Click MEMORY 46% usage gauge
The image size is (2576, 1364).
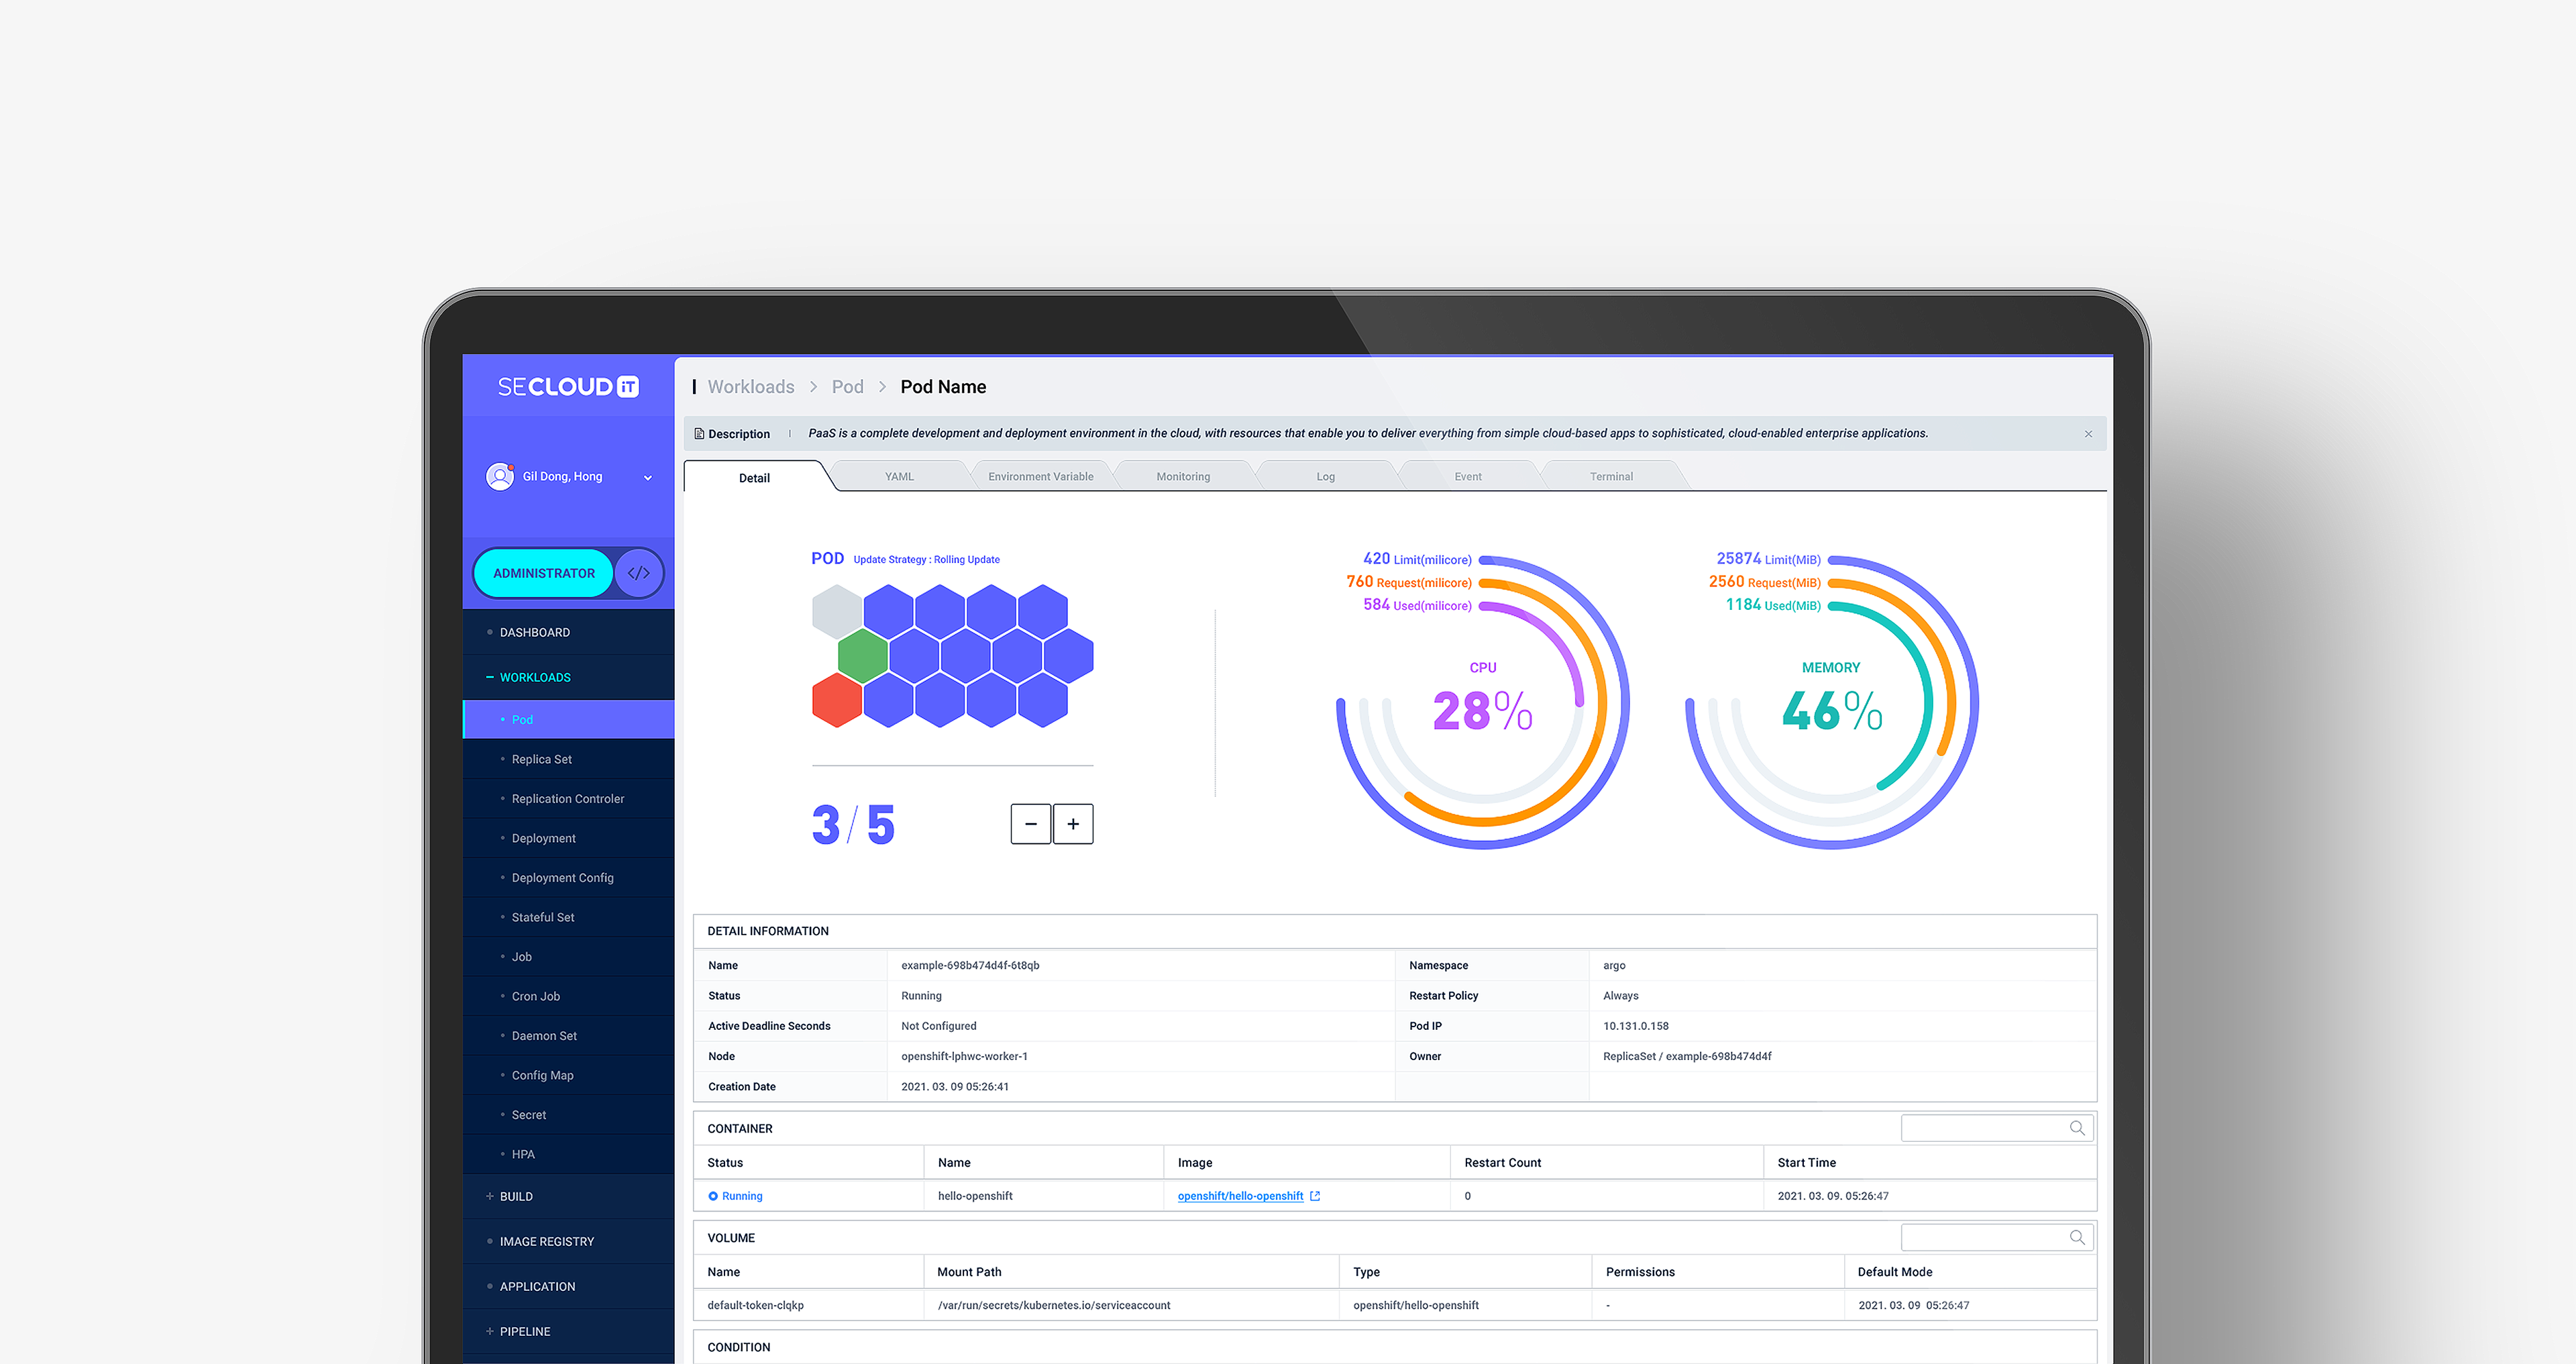(1832, 702)
